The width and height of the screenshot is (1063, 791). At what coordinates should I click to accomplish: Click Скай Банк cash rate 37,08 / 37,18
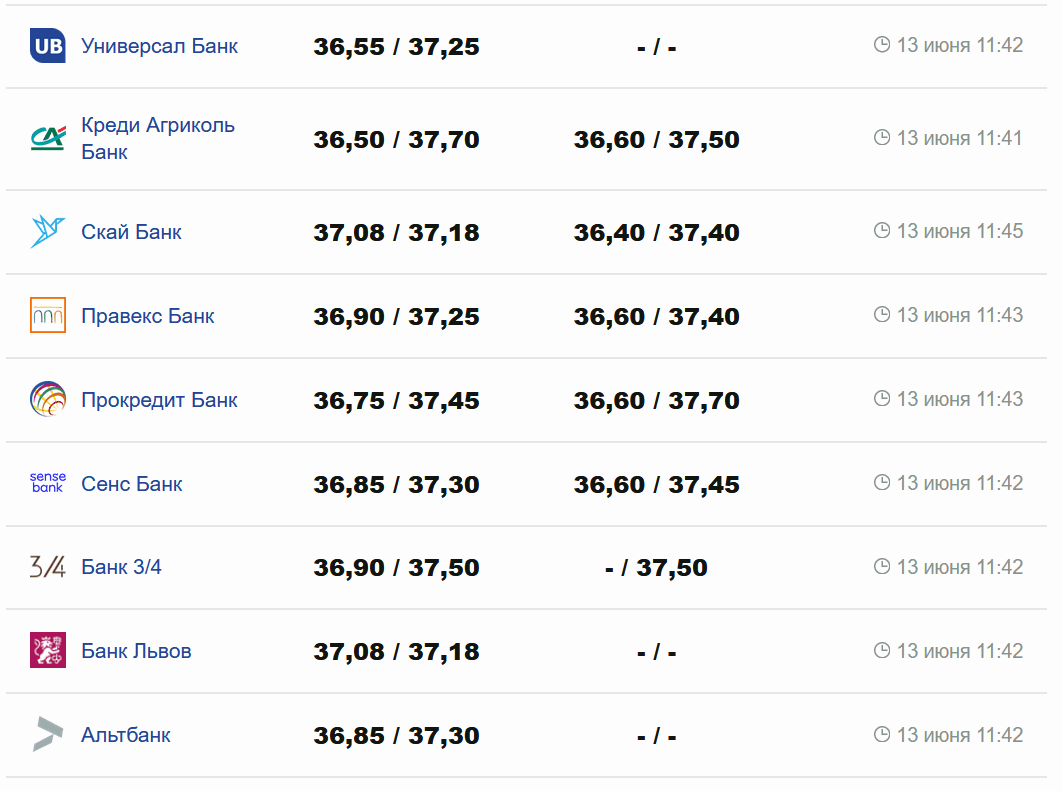tap(396, 233)
